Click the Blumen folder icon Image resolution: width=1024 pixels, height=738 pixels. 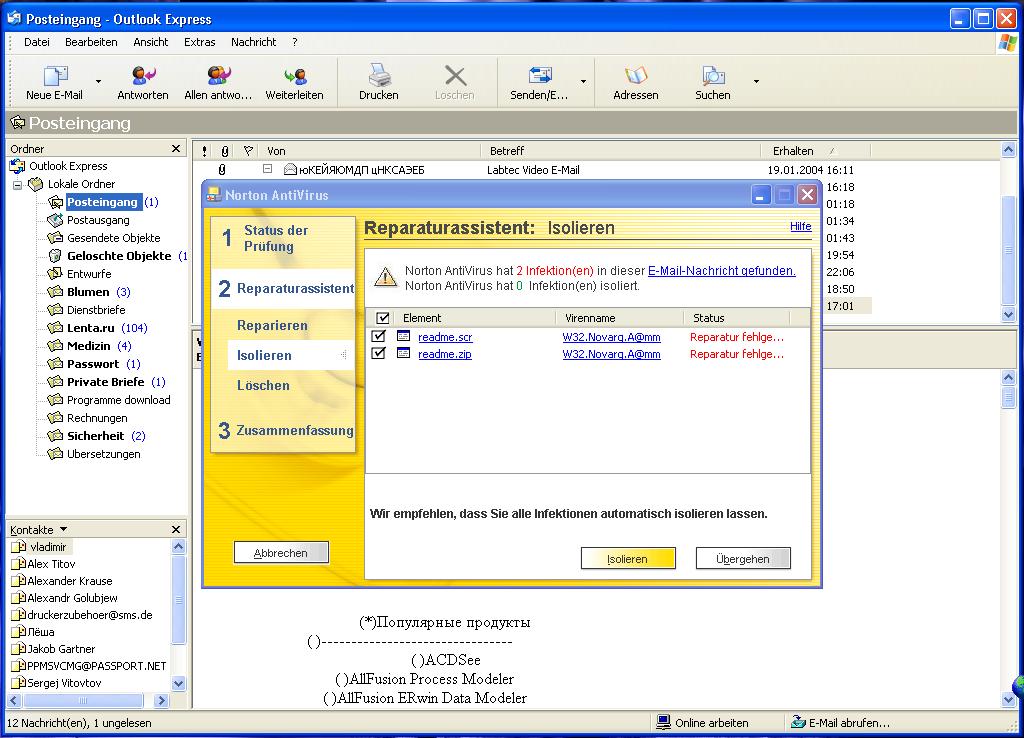click(x=56, y=292)
